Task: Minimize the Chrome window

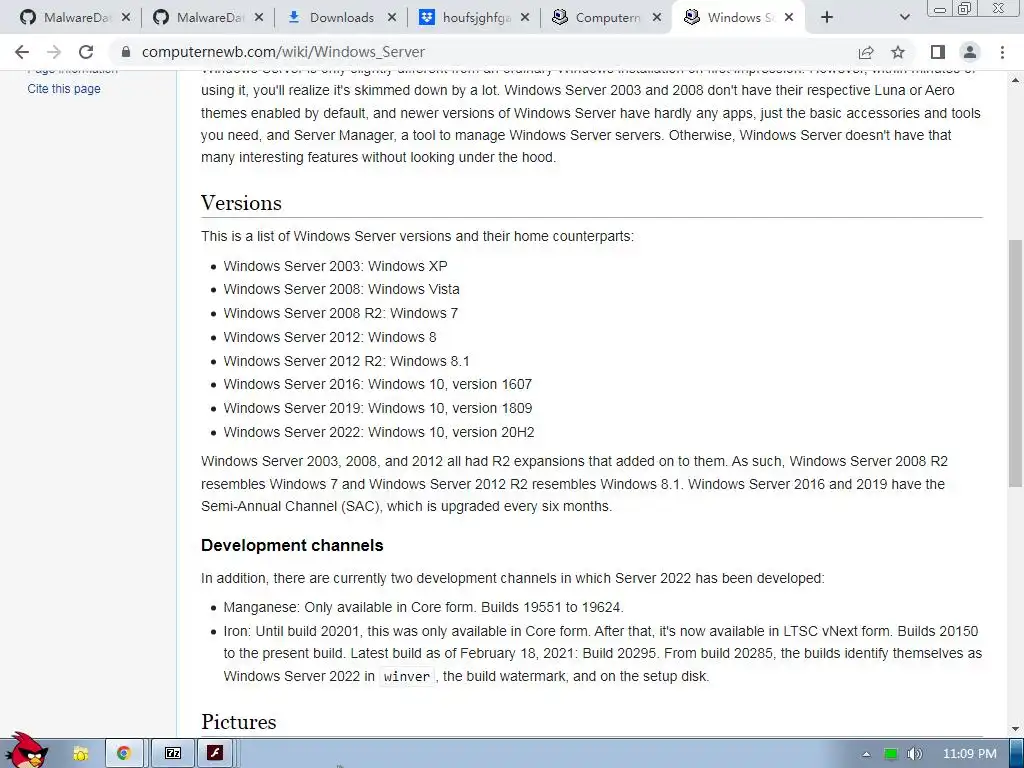Action: (x=940, y=9)
